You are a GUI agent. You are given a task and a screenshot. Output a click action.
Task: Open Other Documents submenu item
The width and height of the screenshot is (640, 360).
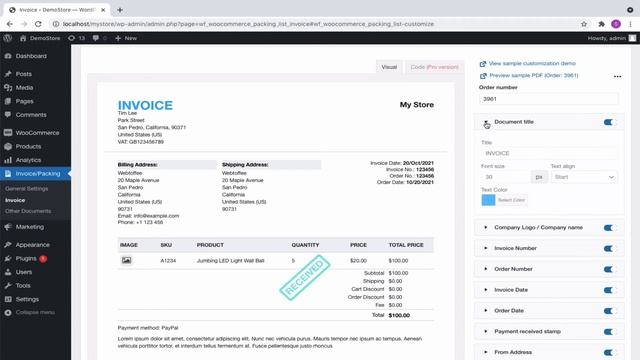click(x=28, y=211)
